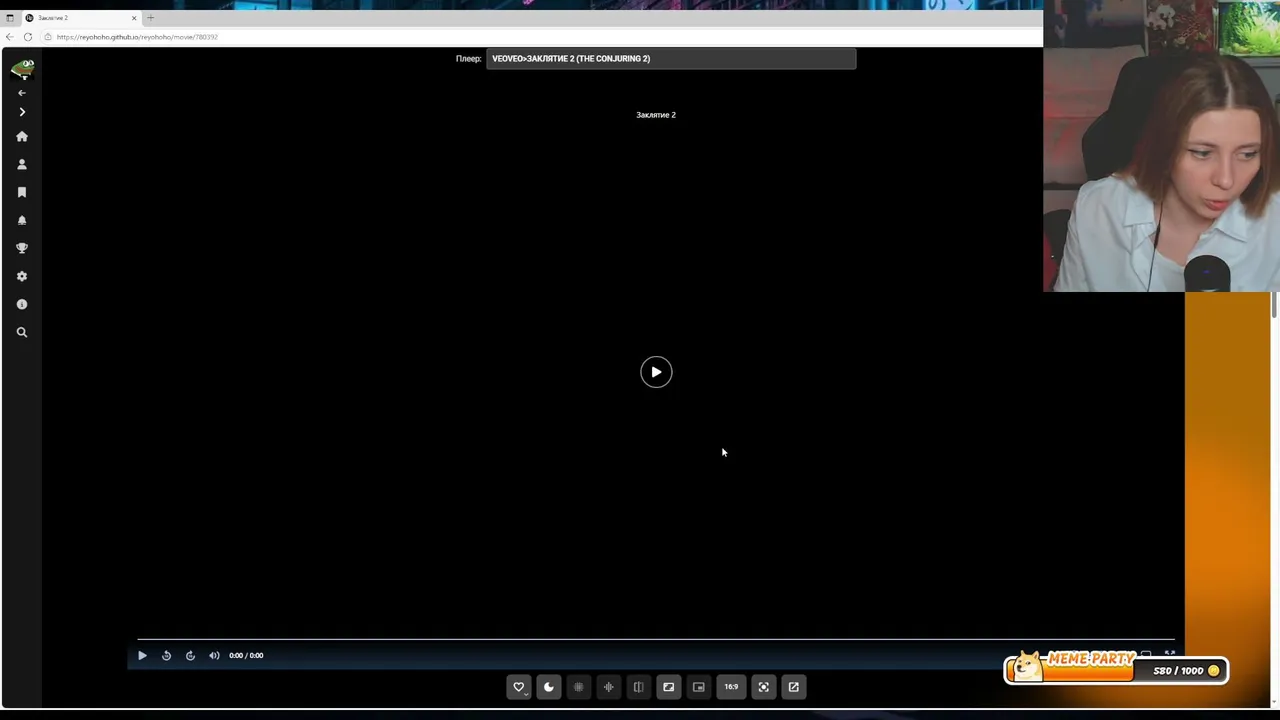
Task: Open the player source dropdown VEOVEO>Заклятие 2
Action: tap(671, 59)
